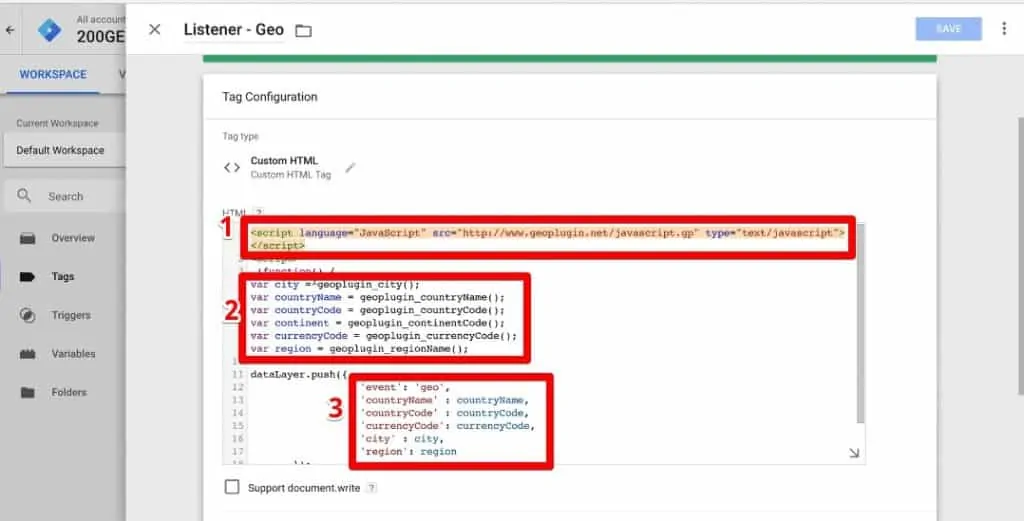Screen dimensions: 1024x521
Task: Click the geoplugin script src line
Action: 547,232
